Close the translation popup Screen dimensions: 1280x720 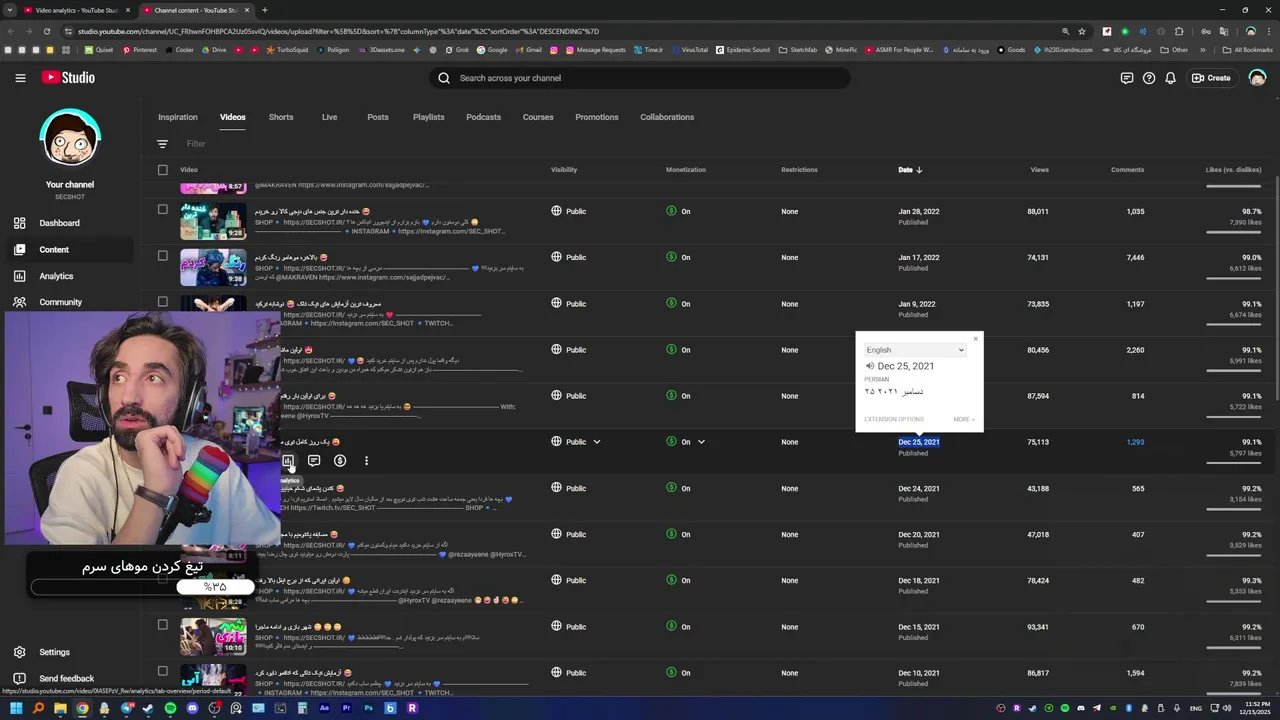[x=976, y=339]
